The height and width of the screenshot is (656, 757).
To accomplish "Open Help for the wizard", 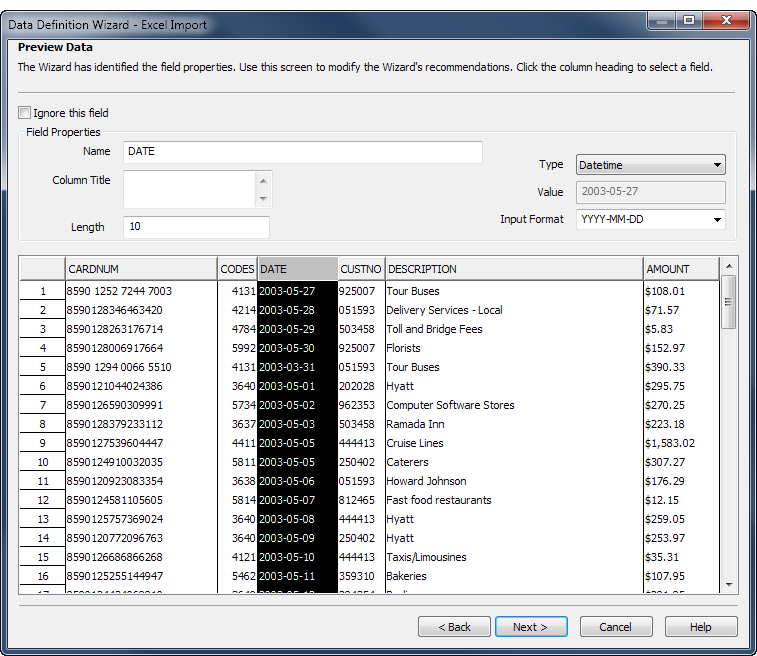I will (x=700, y=627).
